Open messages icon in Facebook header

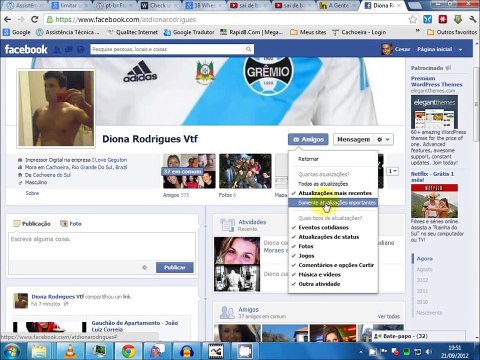pyautogui.click(x=69, y=49)
